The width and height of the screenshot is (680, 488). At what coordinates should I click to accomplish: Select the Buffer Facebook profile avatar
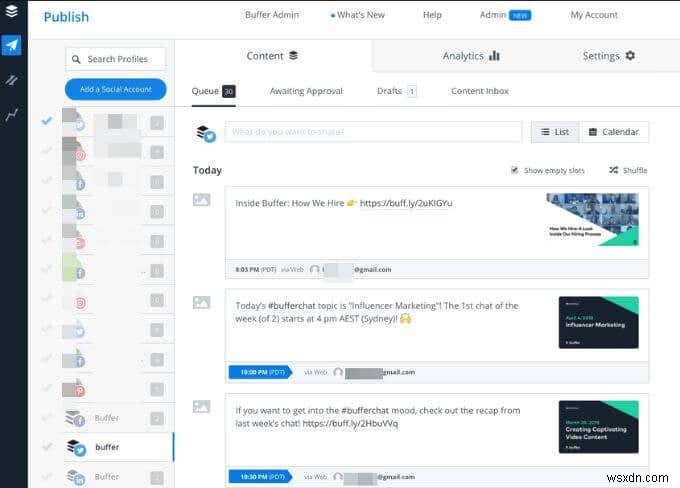75,418
